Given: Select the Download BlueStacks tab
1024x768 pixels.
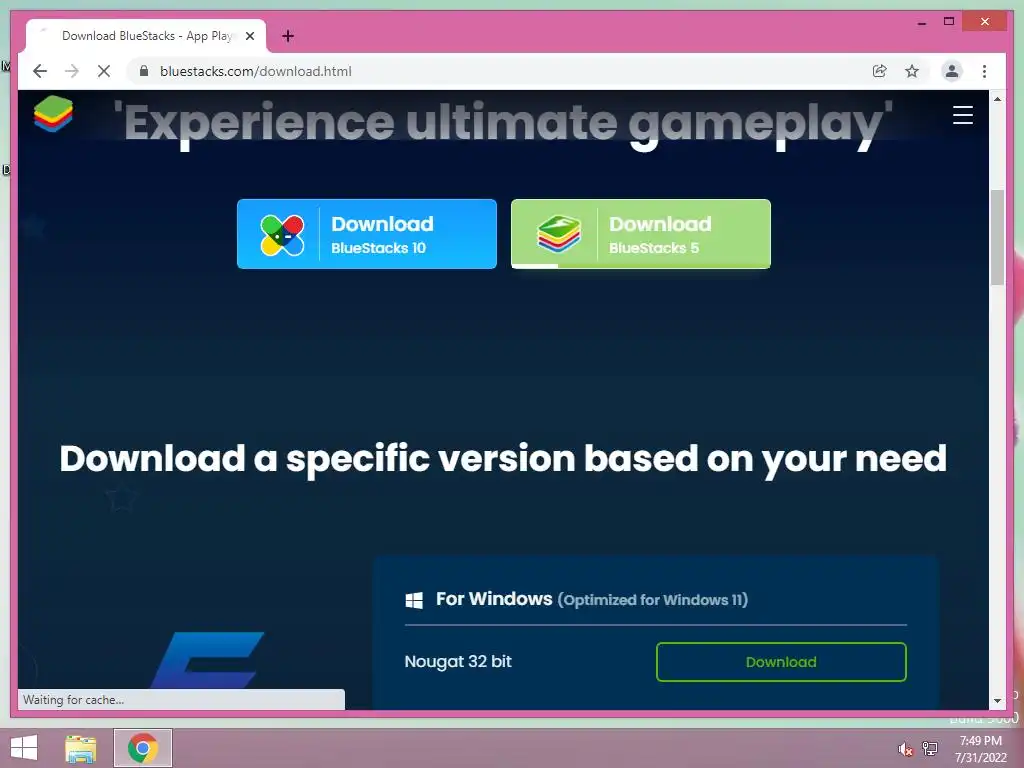Looking at the screenshot, I should click(x=146, y=36).
